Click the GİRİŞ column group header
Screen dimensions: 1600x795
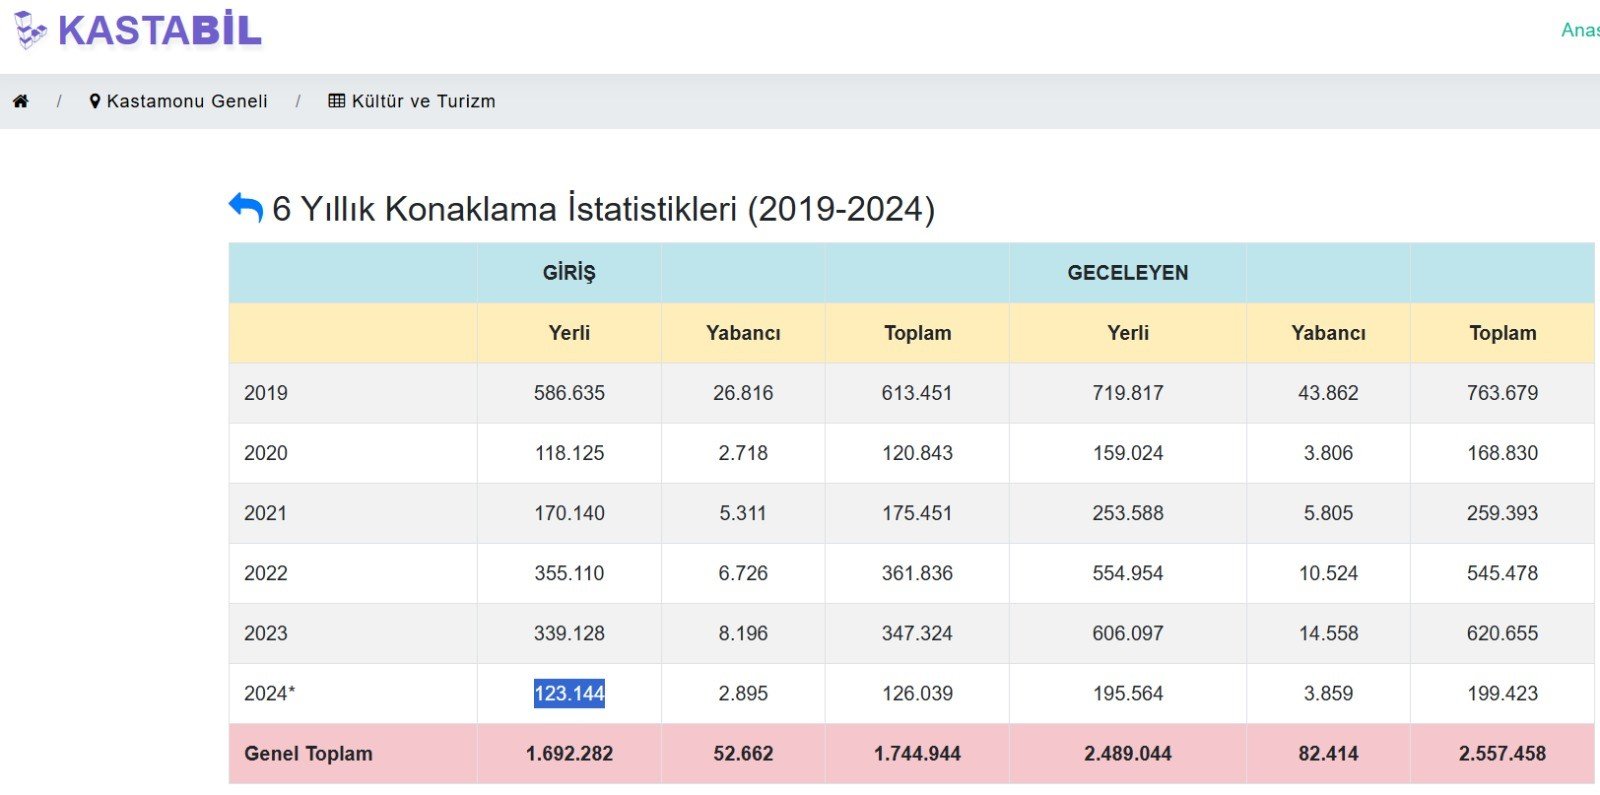click(569, 273)
